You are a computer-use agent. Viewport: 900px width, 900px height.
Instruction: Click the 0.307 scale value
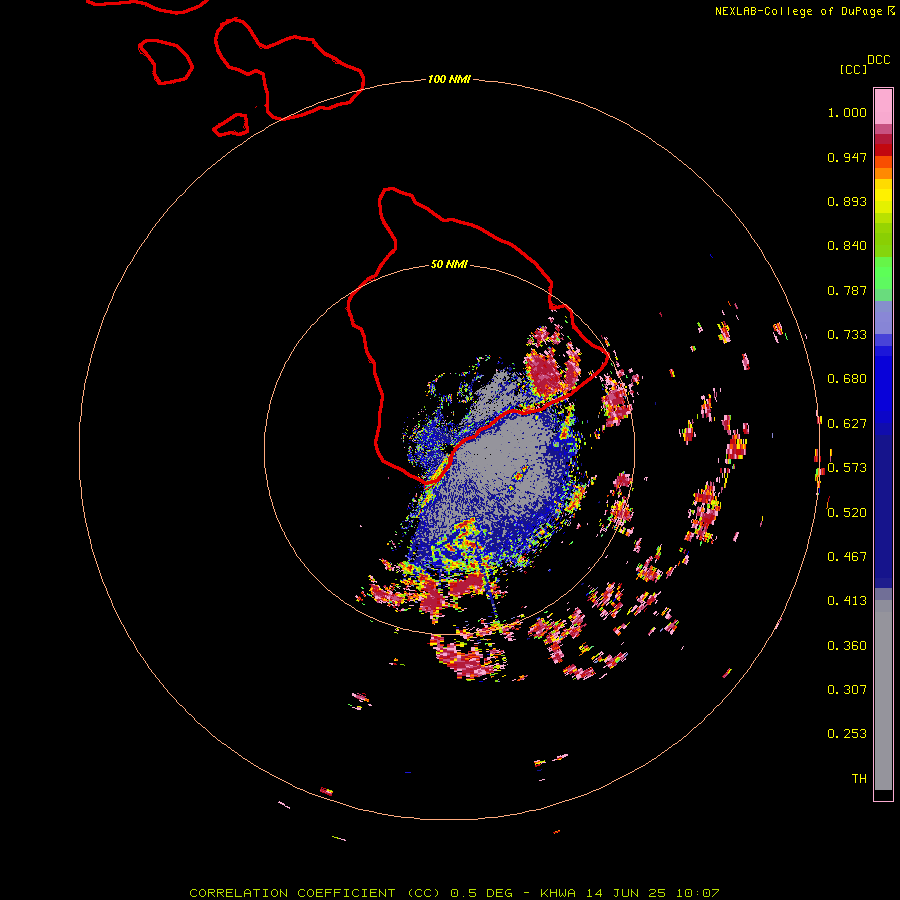[847, 690]
